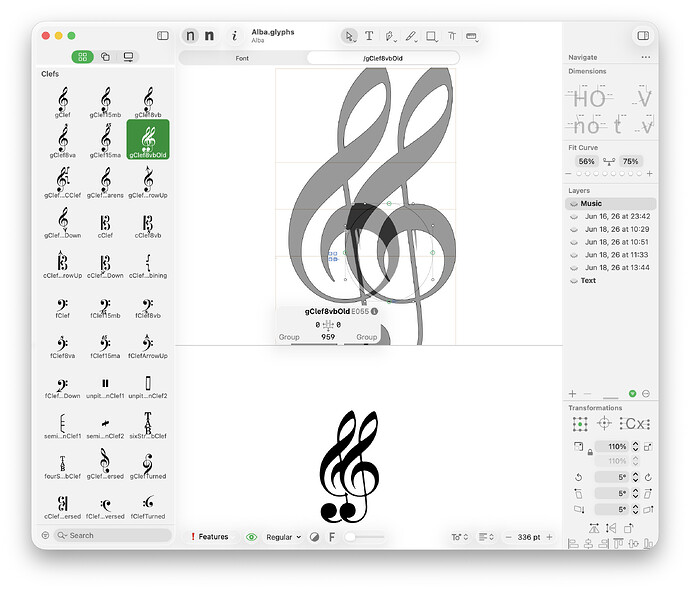
Task: Select the Select (arrow) tool
Action: point(349,36)
